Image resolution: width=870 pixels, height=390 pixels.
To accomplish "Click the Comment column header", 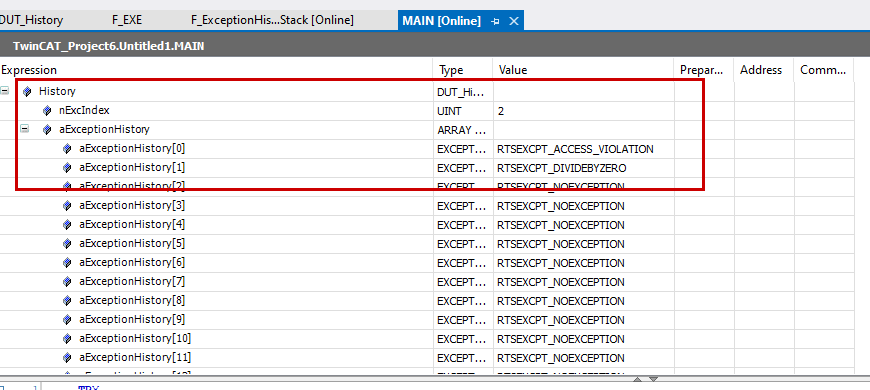I will point(823,70).
